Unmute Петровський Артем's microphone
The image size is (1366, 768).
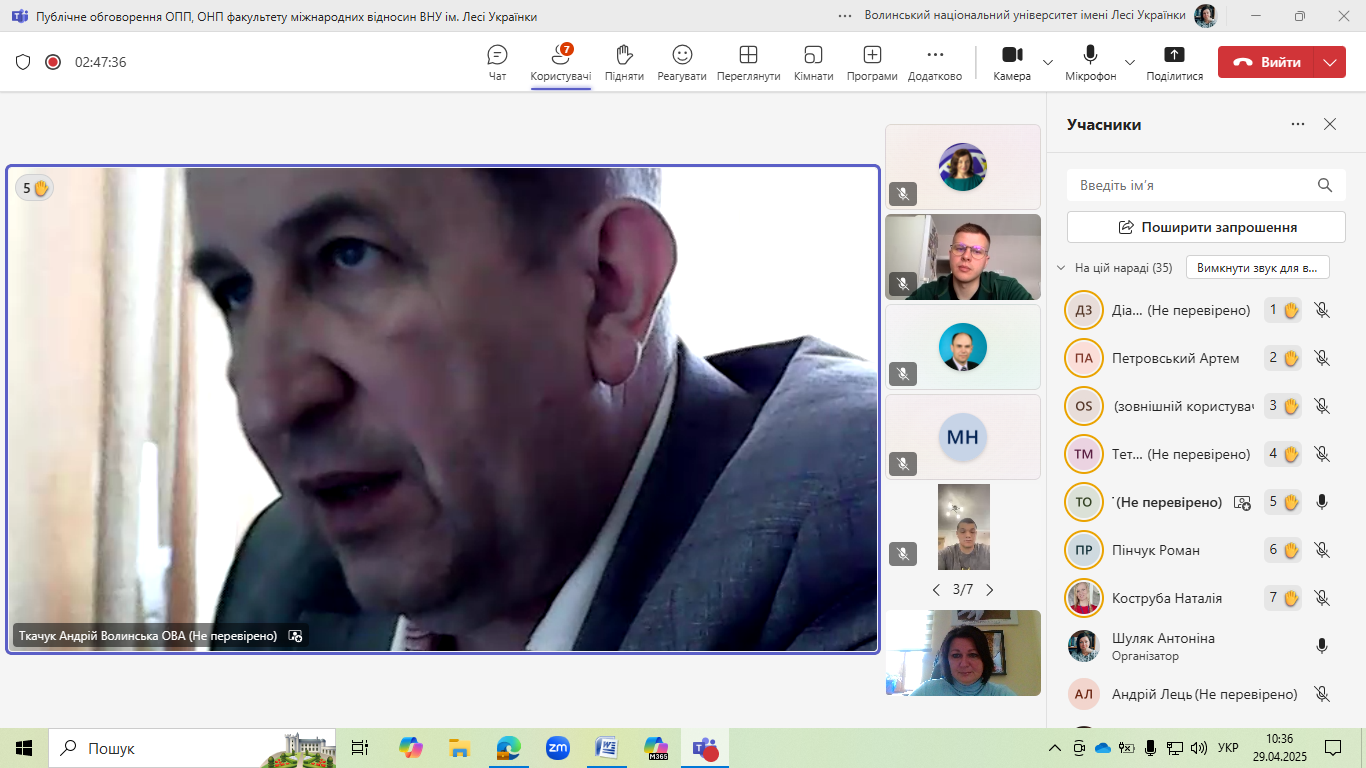(x=1322, y=358)
